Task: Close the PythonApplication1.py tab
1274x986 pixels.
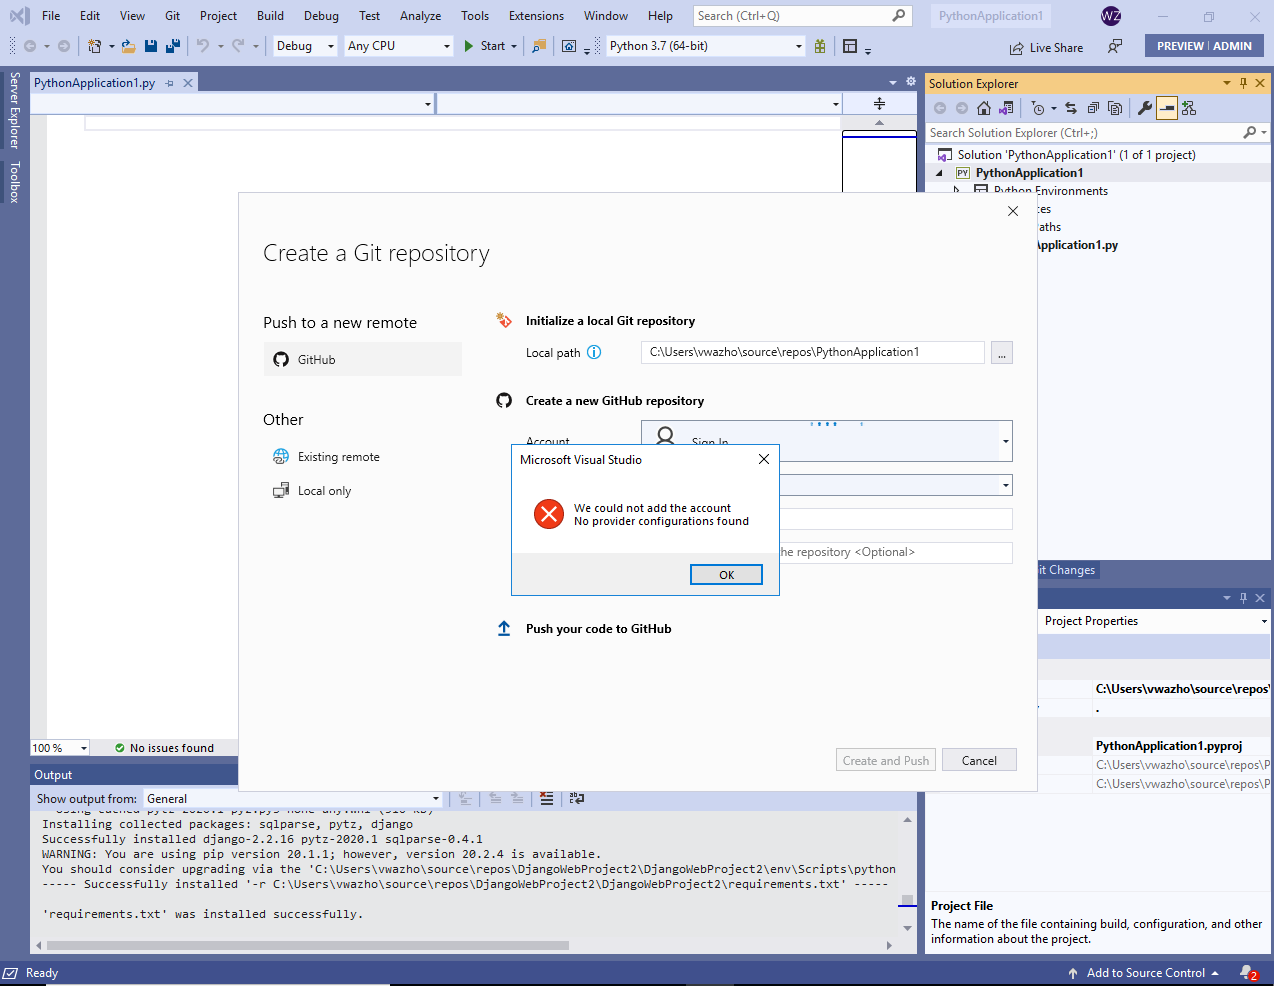Action: click(187, 83)
